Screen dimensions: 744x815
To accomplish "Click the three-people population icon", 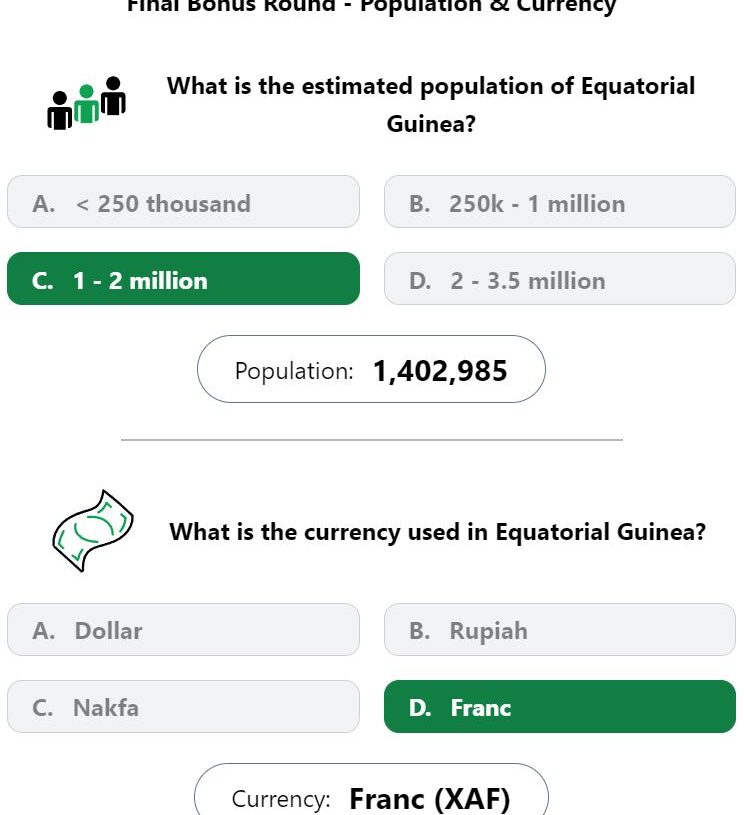I will coord(86,103).
